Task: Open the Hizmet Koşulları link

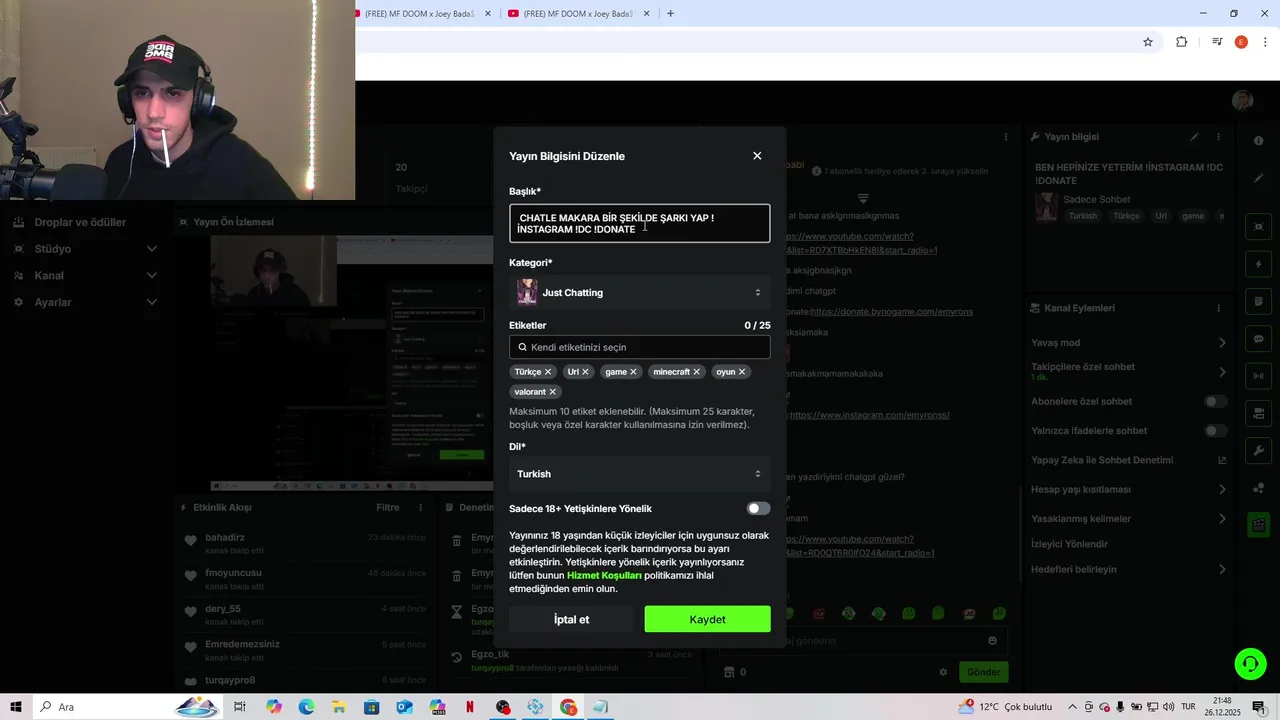Action: pos(604,576)
